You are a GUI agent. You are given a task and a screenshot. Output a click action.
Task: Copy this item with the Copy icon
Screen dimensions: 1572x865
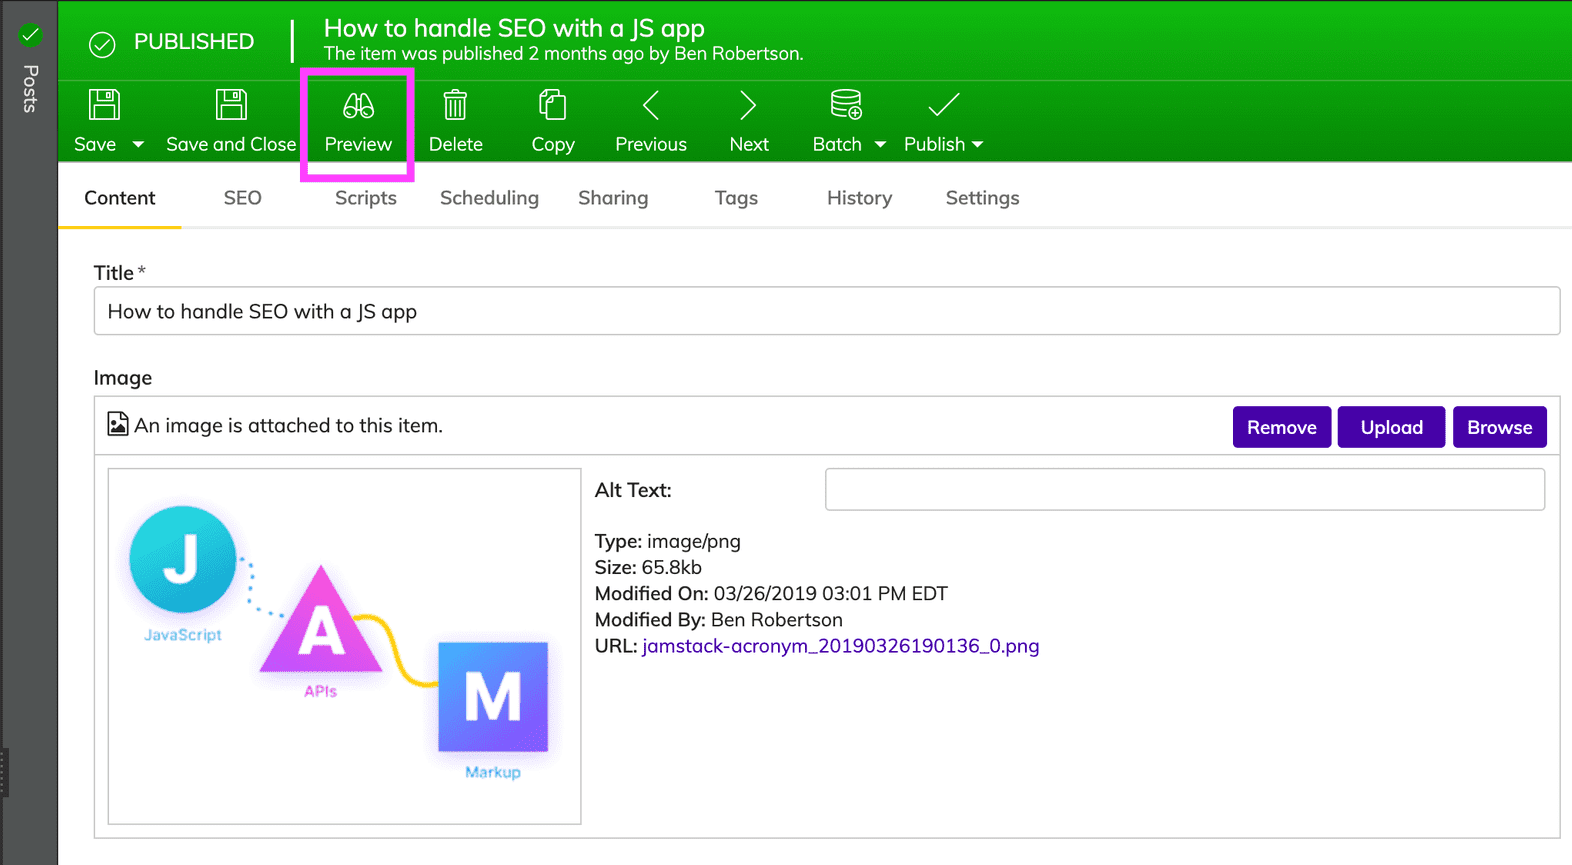pyautogui.click(x=552, y=106)
